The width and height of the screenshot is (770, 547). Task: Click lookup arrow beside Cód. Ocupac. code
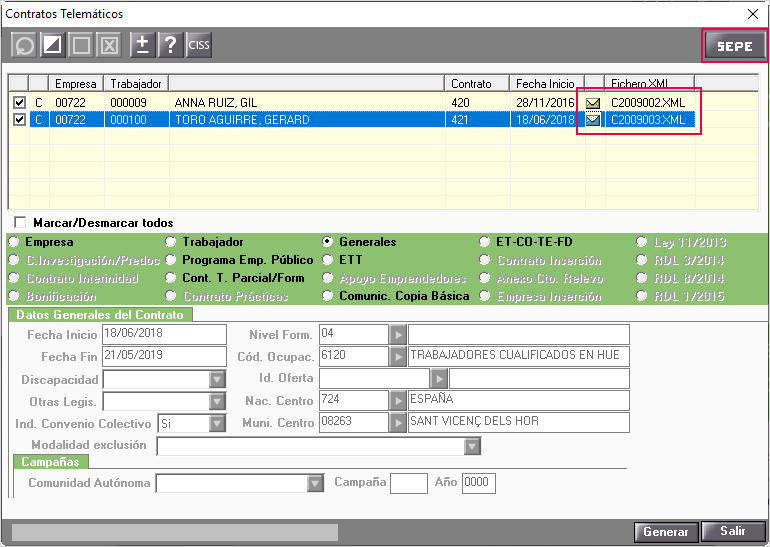coord(397,357)
